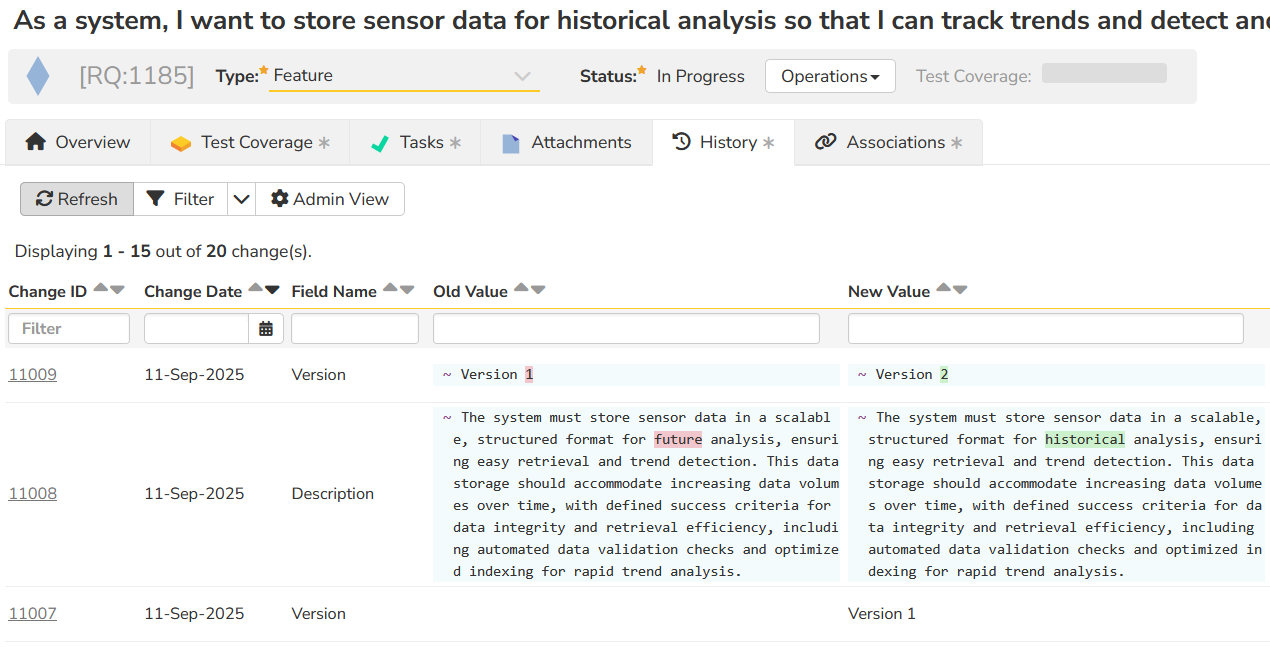Open the Type Feature dropdown

pos(404,76)
